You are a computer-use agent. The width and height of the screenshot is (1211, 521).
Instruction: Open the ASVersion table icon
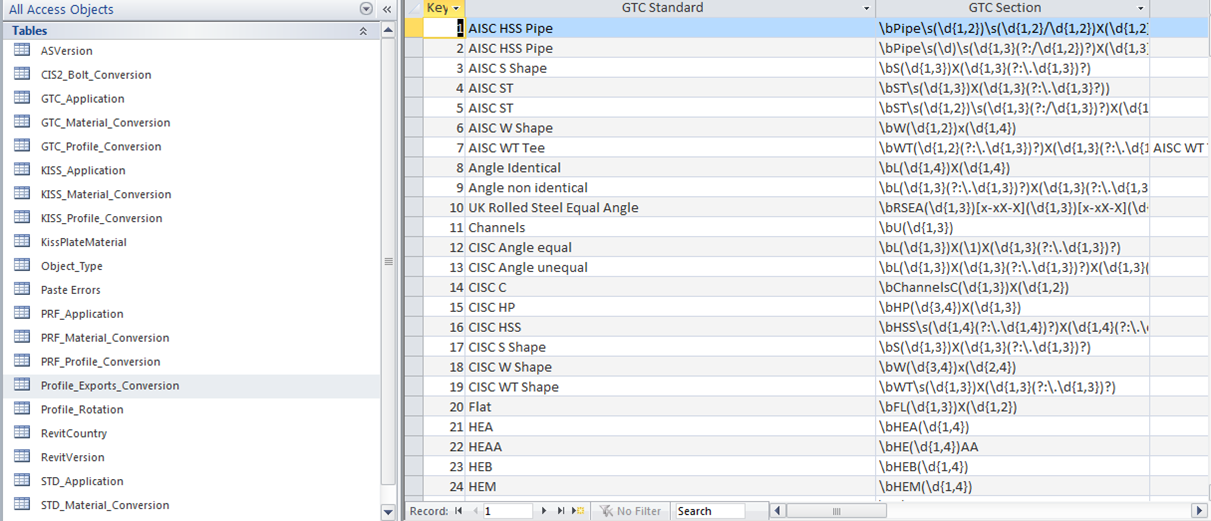22,50
